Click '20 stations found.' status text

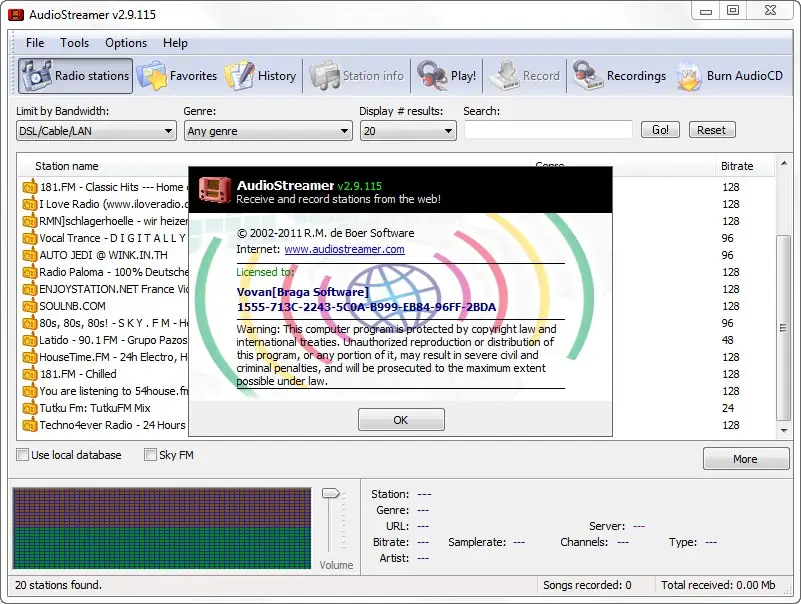[x=58, y=585]
